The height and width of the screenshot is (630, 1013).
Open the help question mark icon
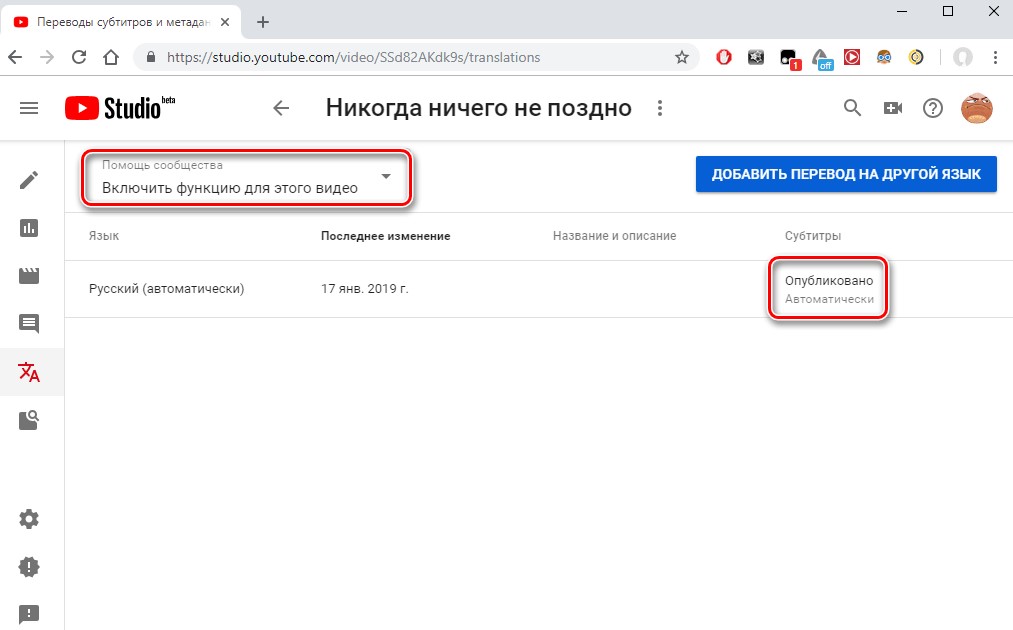point(933,108)
